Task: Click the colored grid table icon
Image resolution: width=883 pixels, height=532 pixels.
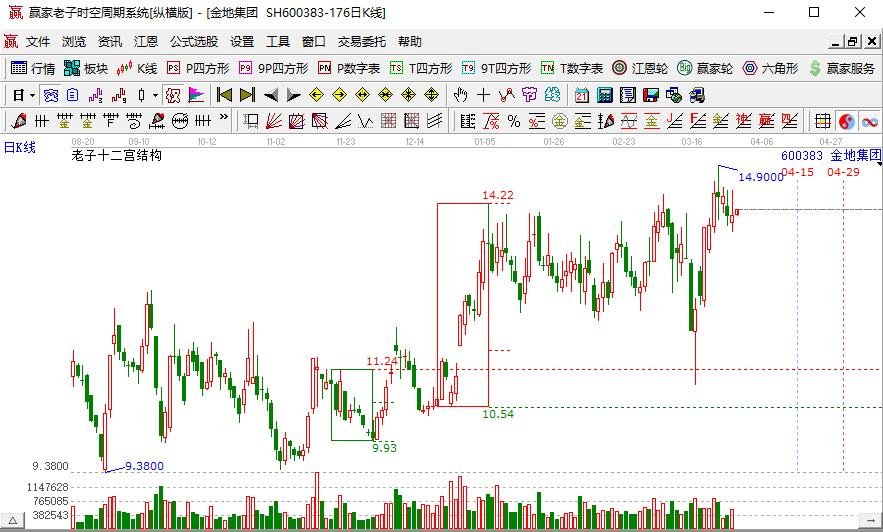Action: point(823,120)
